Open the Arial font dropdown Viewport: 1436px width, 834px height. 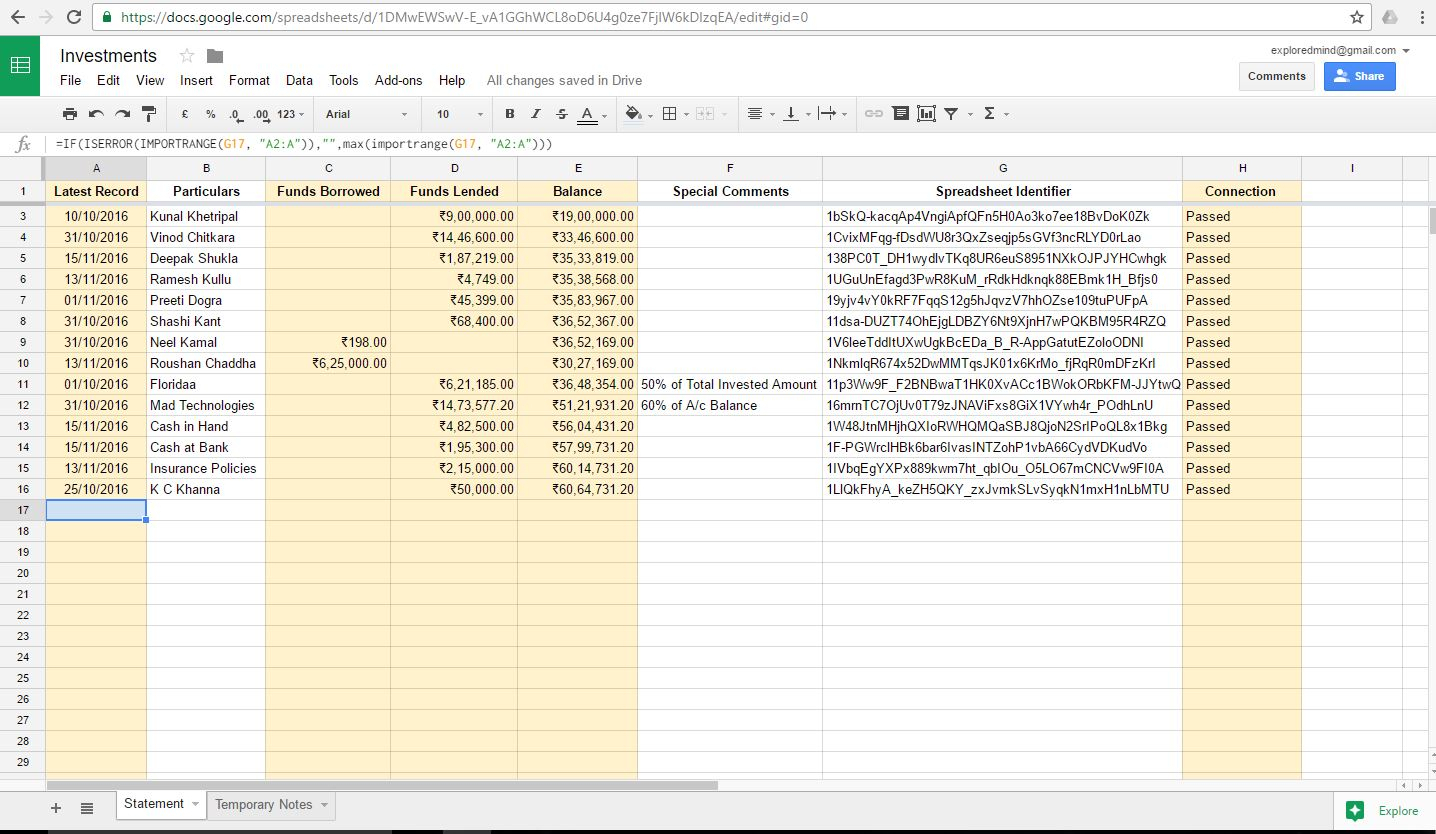click(366, 114)
